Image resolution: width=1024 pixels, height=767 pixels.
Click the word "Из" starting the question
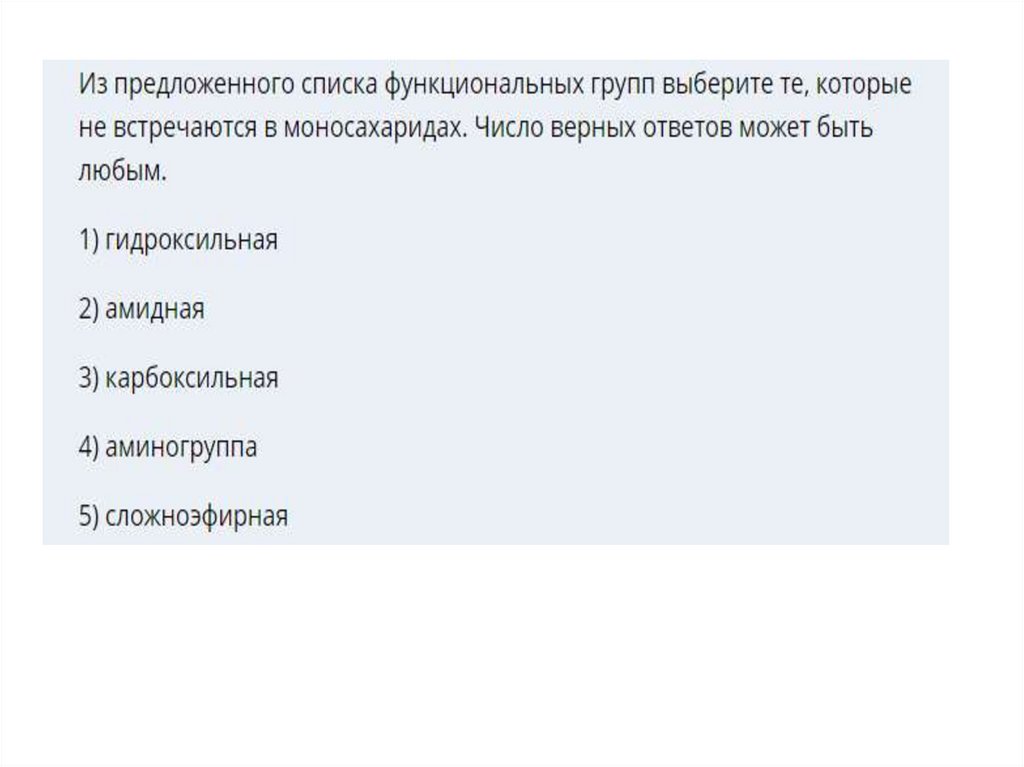(92, 86)
